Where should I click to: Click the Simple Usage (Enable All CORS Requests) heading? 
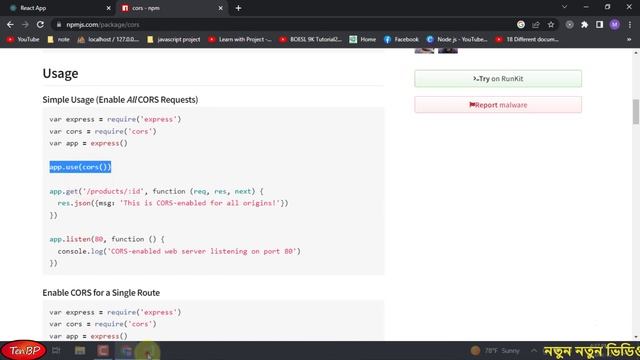[120, 100]
